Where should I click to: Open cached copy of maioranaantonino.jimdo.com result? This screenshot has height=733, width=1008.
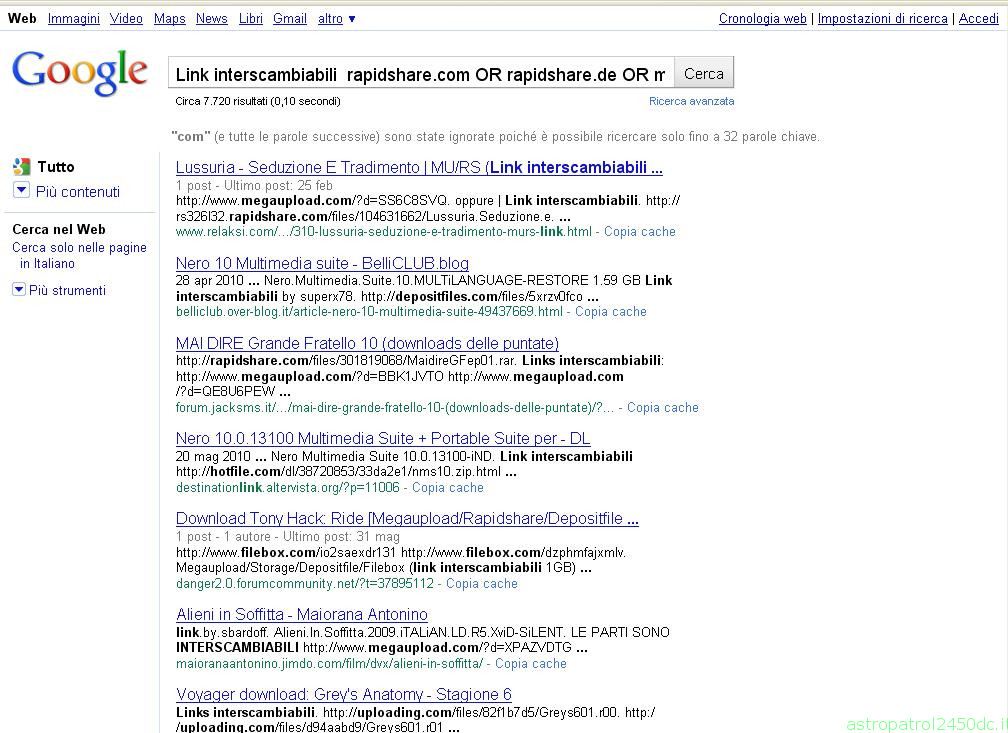(x=531, y=663)
